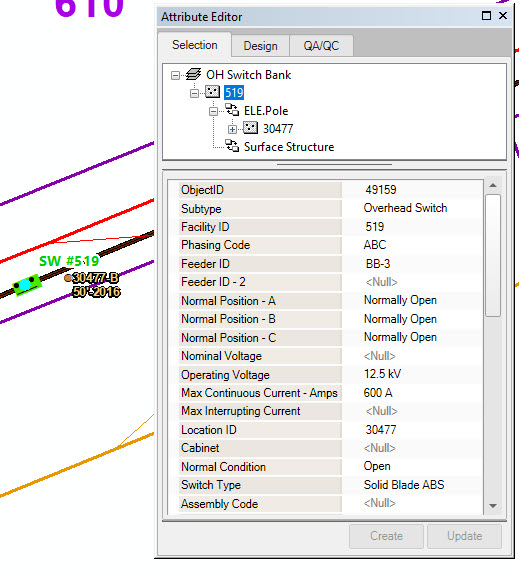Click the Feeder ID value BB-3
The height and width of the screenshot is (571, 519).
[378, 264]
